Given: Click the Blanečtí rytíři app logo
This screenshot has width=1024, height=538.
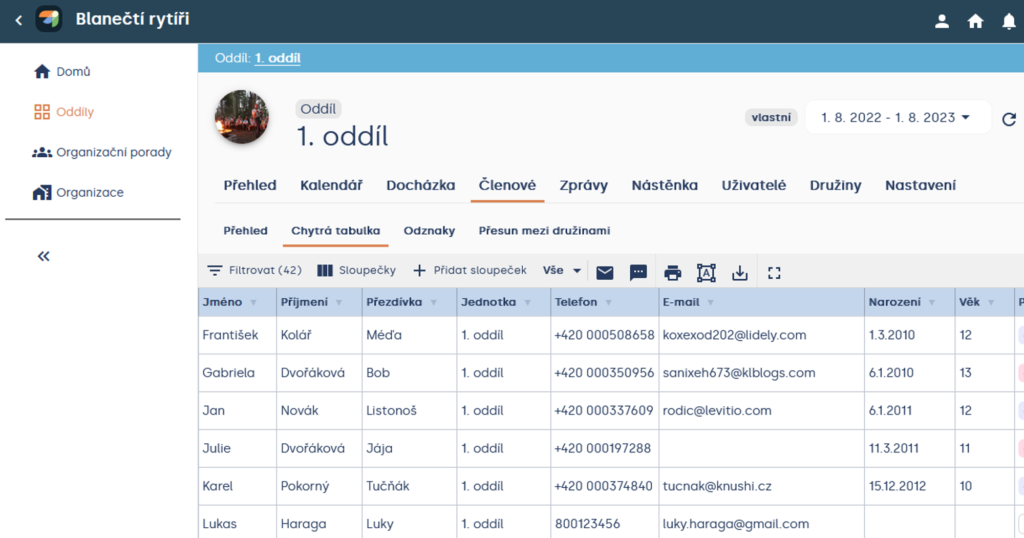Looking at the screenshot, I should tap(49, 19).
